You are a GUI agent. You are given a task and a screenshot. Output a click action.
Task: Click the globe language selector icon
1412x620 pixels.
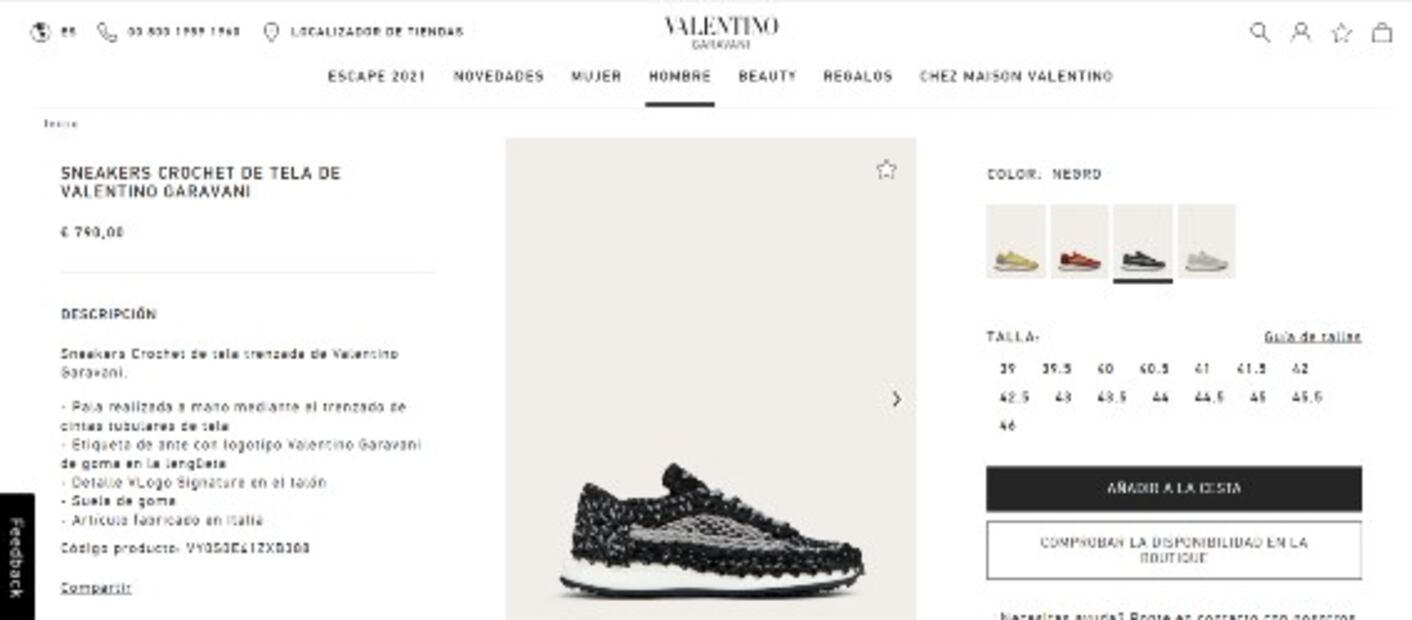pos(40,32)
